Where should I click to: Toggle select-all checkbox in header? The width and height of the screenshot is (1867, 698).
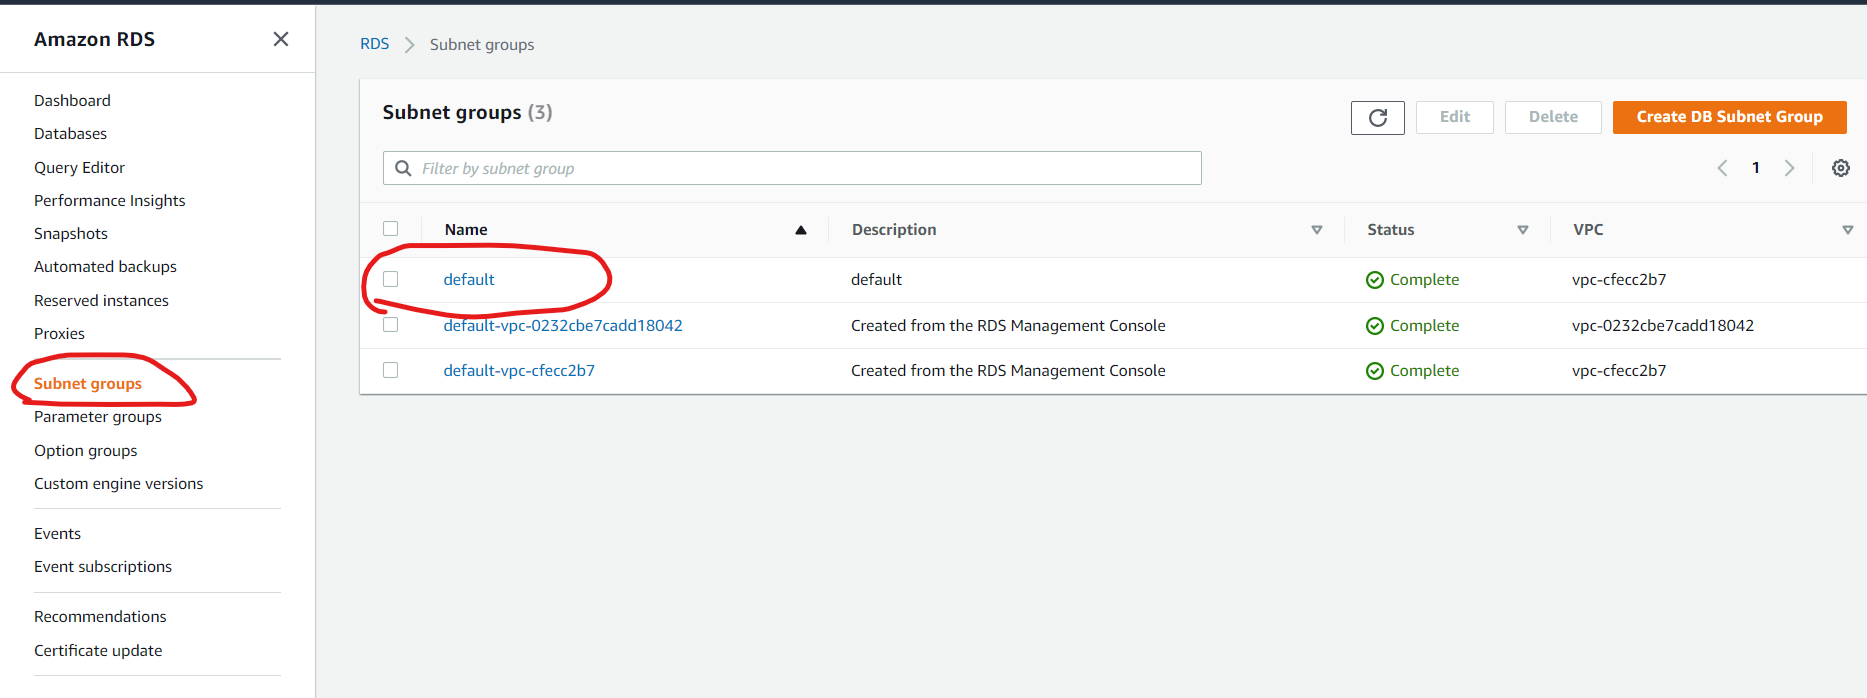pos(391,228)
